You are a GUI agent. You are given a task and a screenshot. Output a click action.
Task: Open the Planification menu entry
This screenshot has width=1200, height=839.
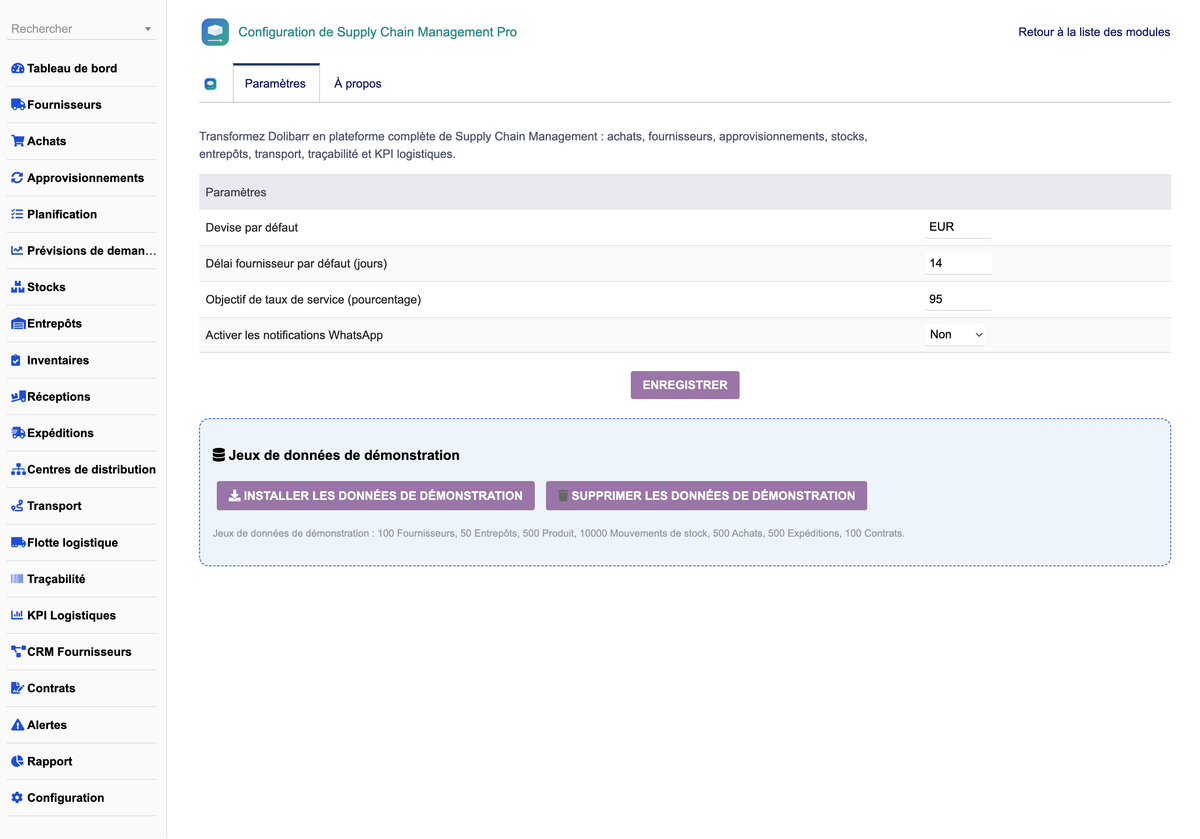coord(62,214)
